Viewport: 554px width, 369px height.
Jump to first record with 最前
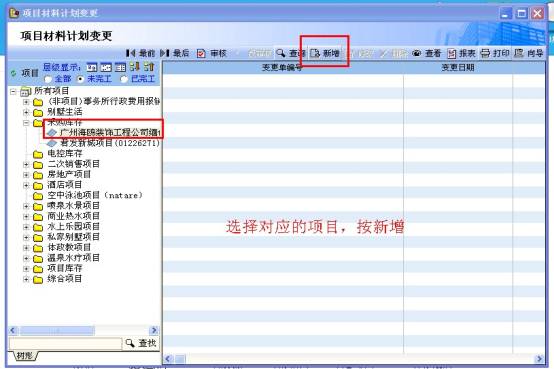pos(140,53)
